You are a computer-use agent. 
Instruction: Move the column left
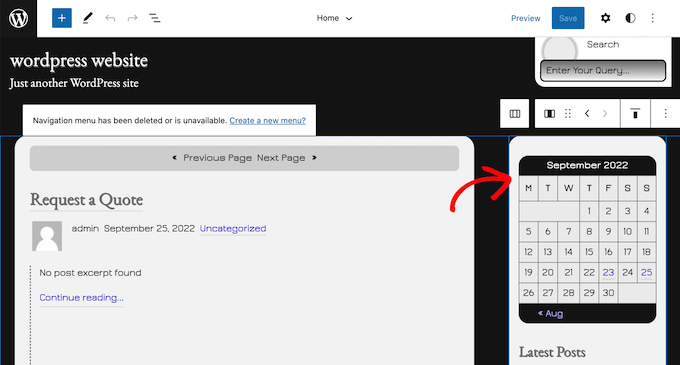[587, 114]
